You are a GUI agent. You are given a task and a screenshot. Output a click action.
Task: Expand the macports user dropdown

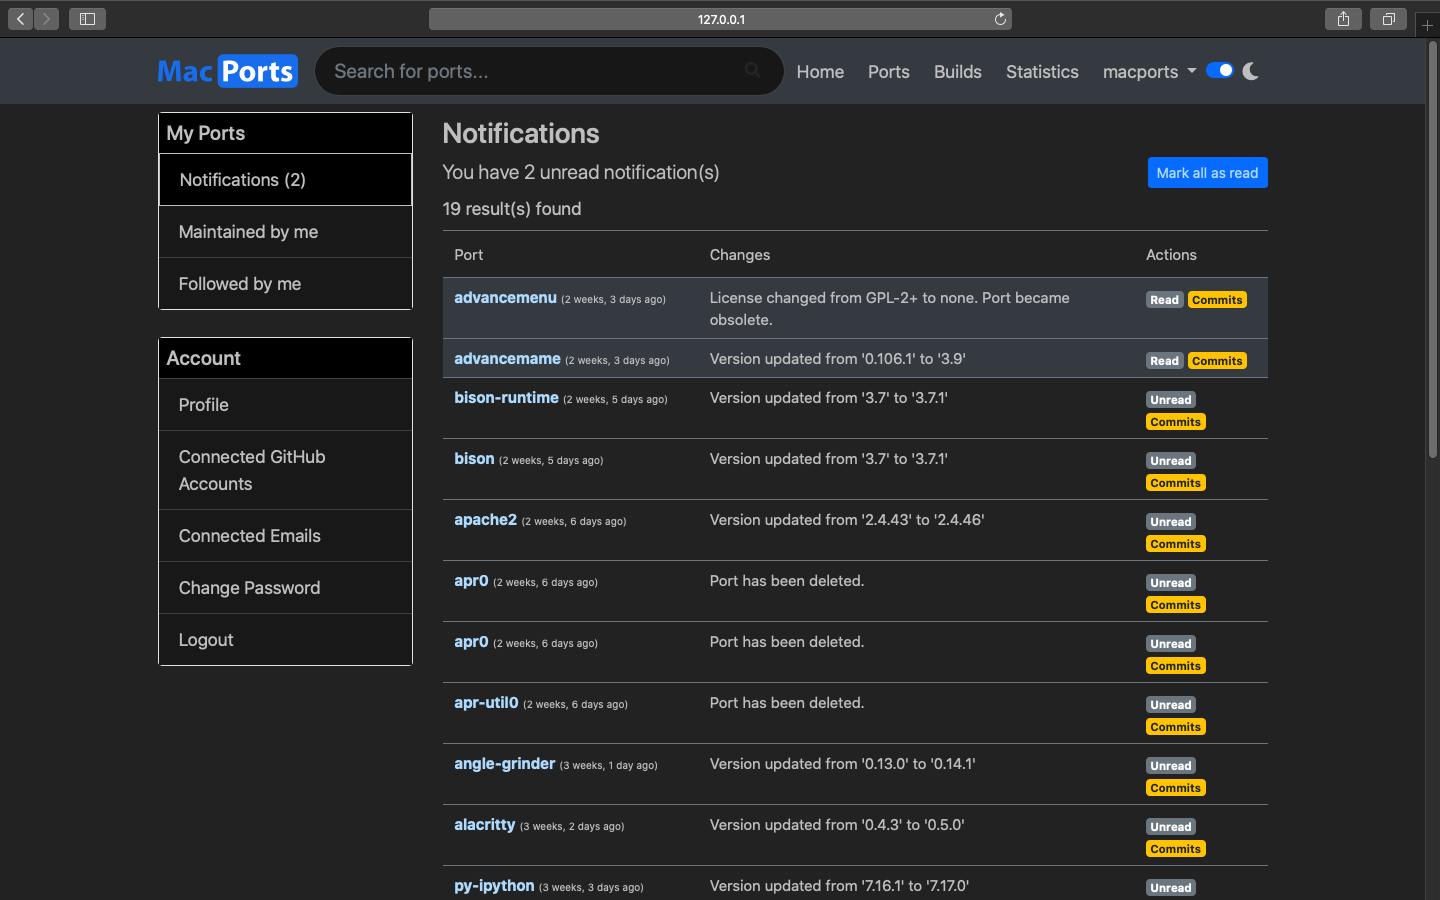pyautogui.click(x=1149, y=72)
